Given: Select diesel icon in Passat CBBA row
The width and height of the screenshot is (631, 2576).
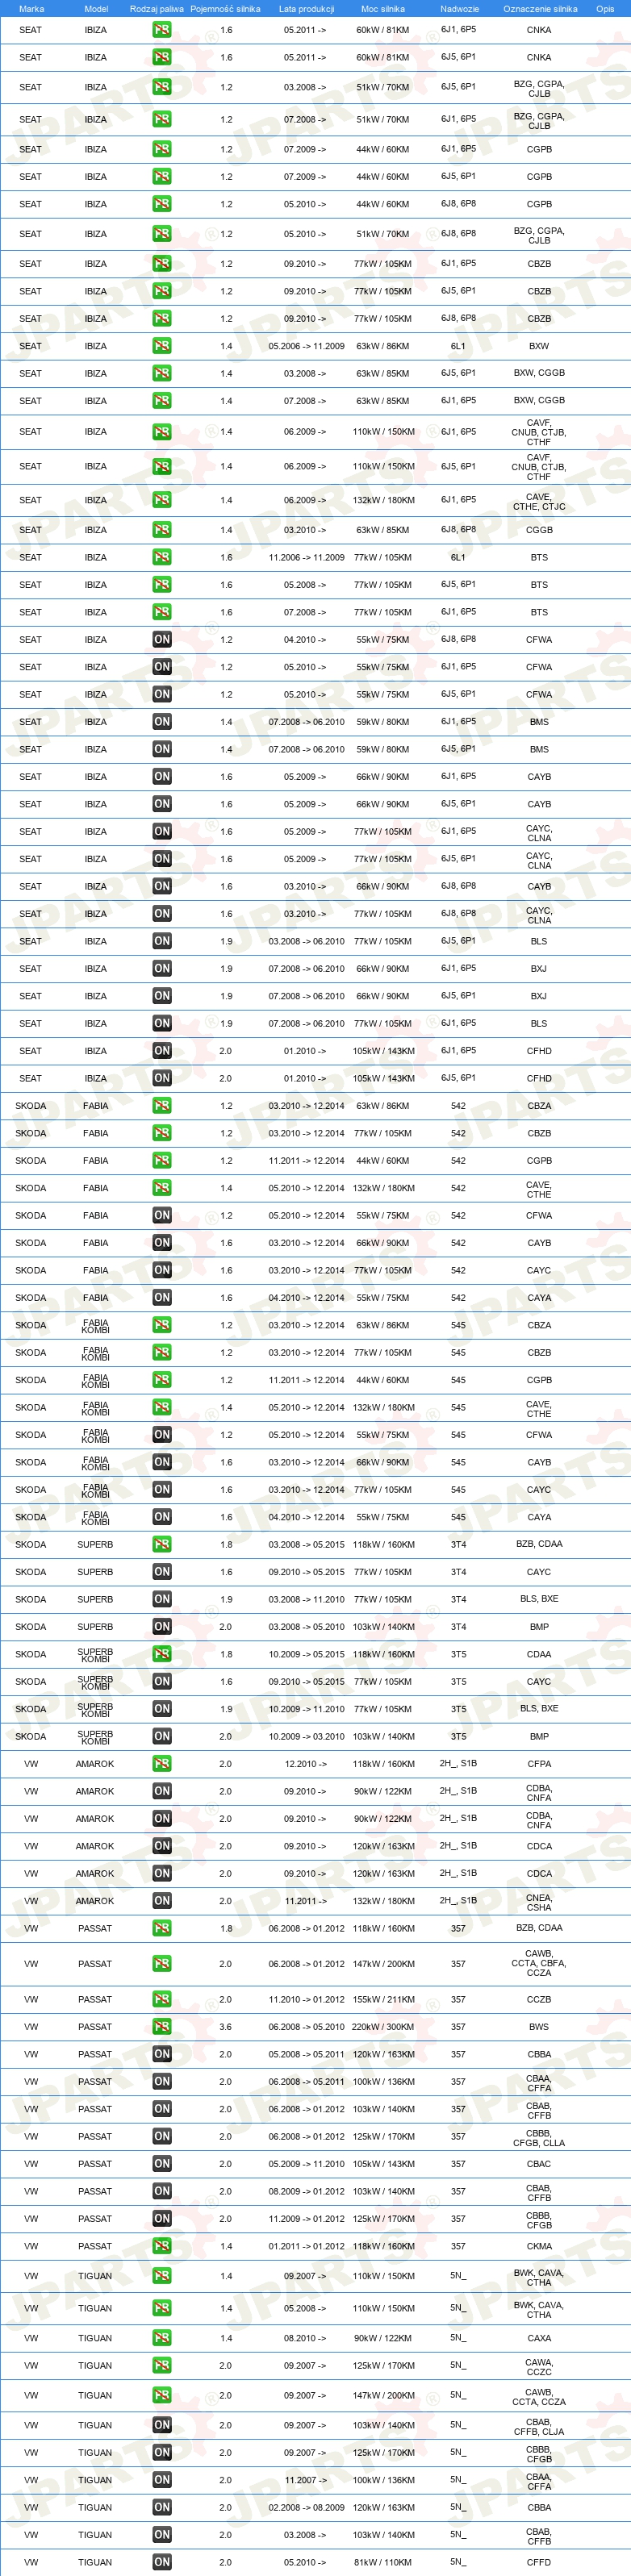Looking at the screenshot, I should 161,2054.
